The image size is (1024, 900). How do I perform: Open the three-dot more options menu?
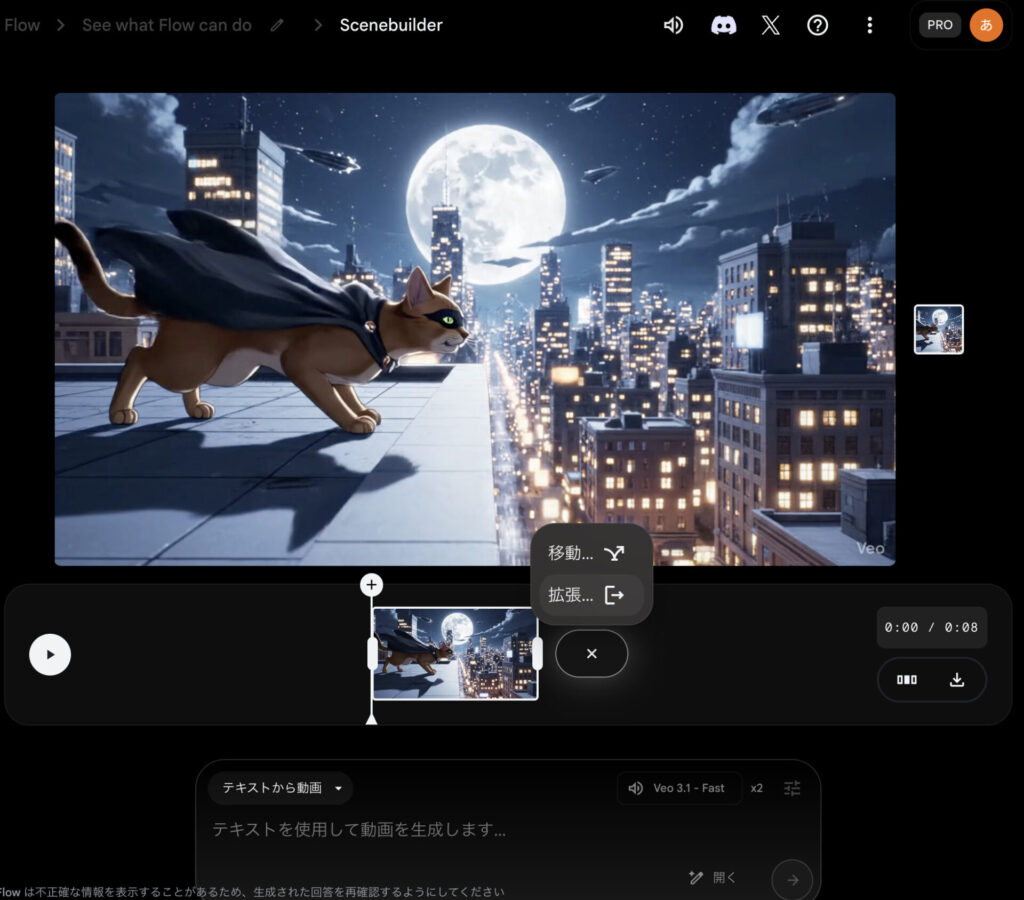click(x=870, y=25)
